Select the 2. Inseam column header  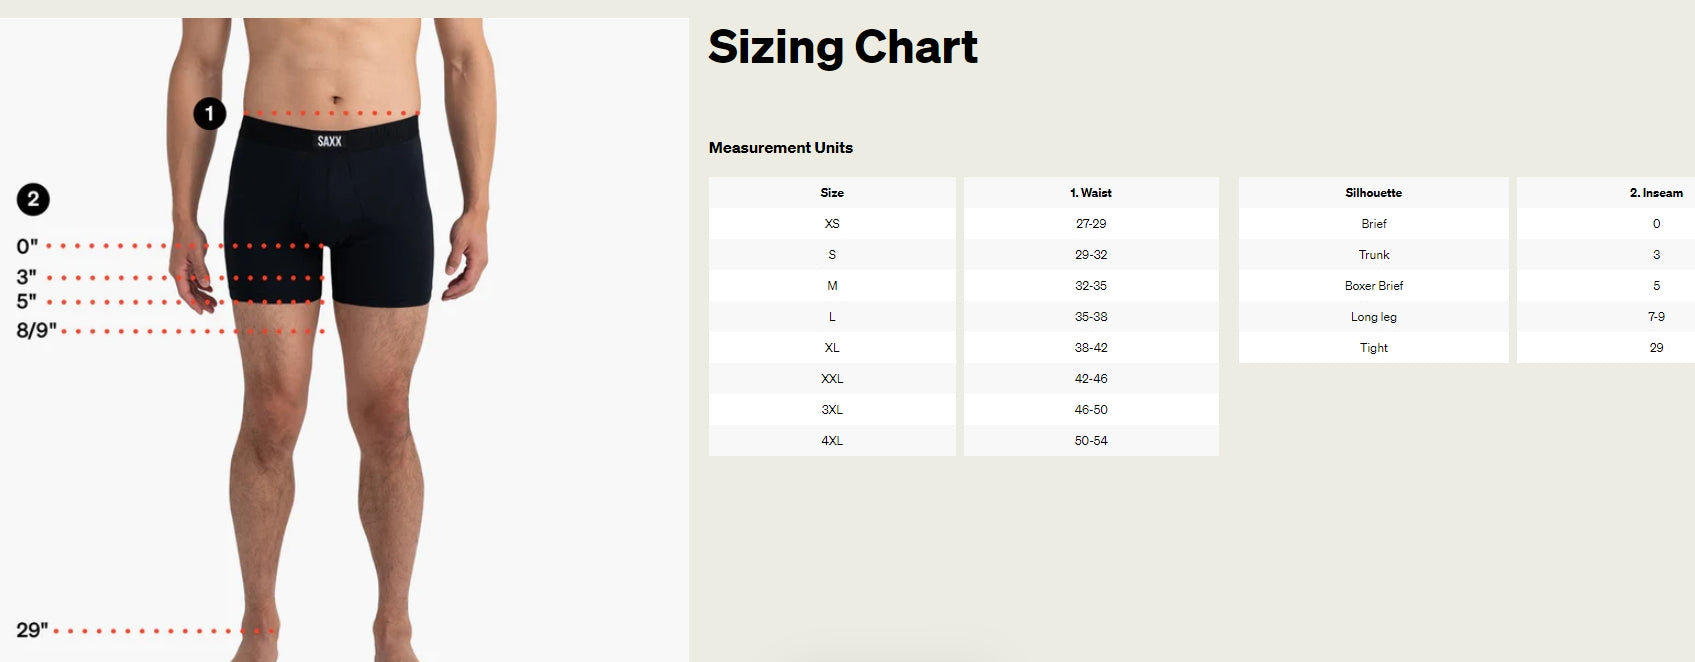(1656, 193)
